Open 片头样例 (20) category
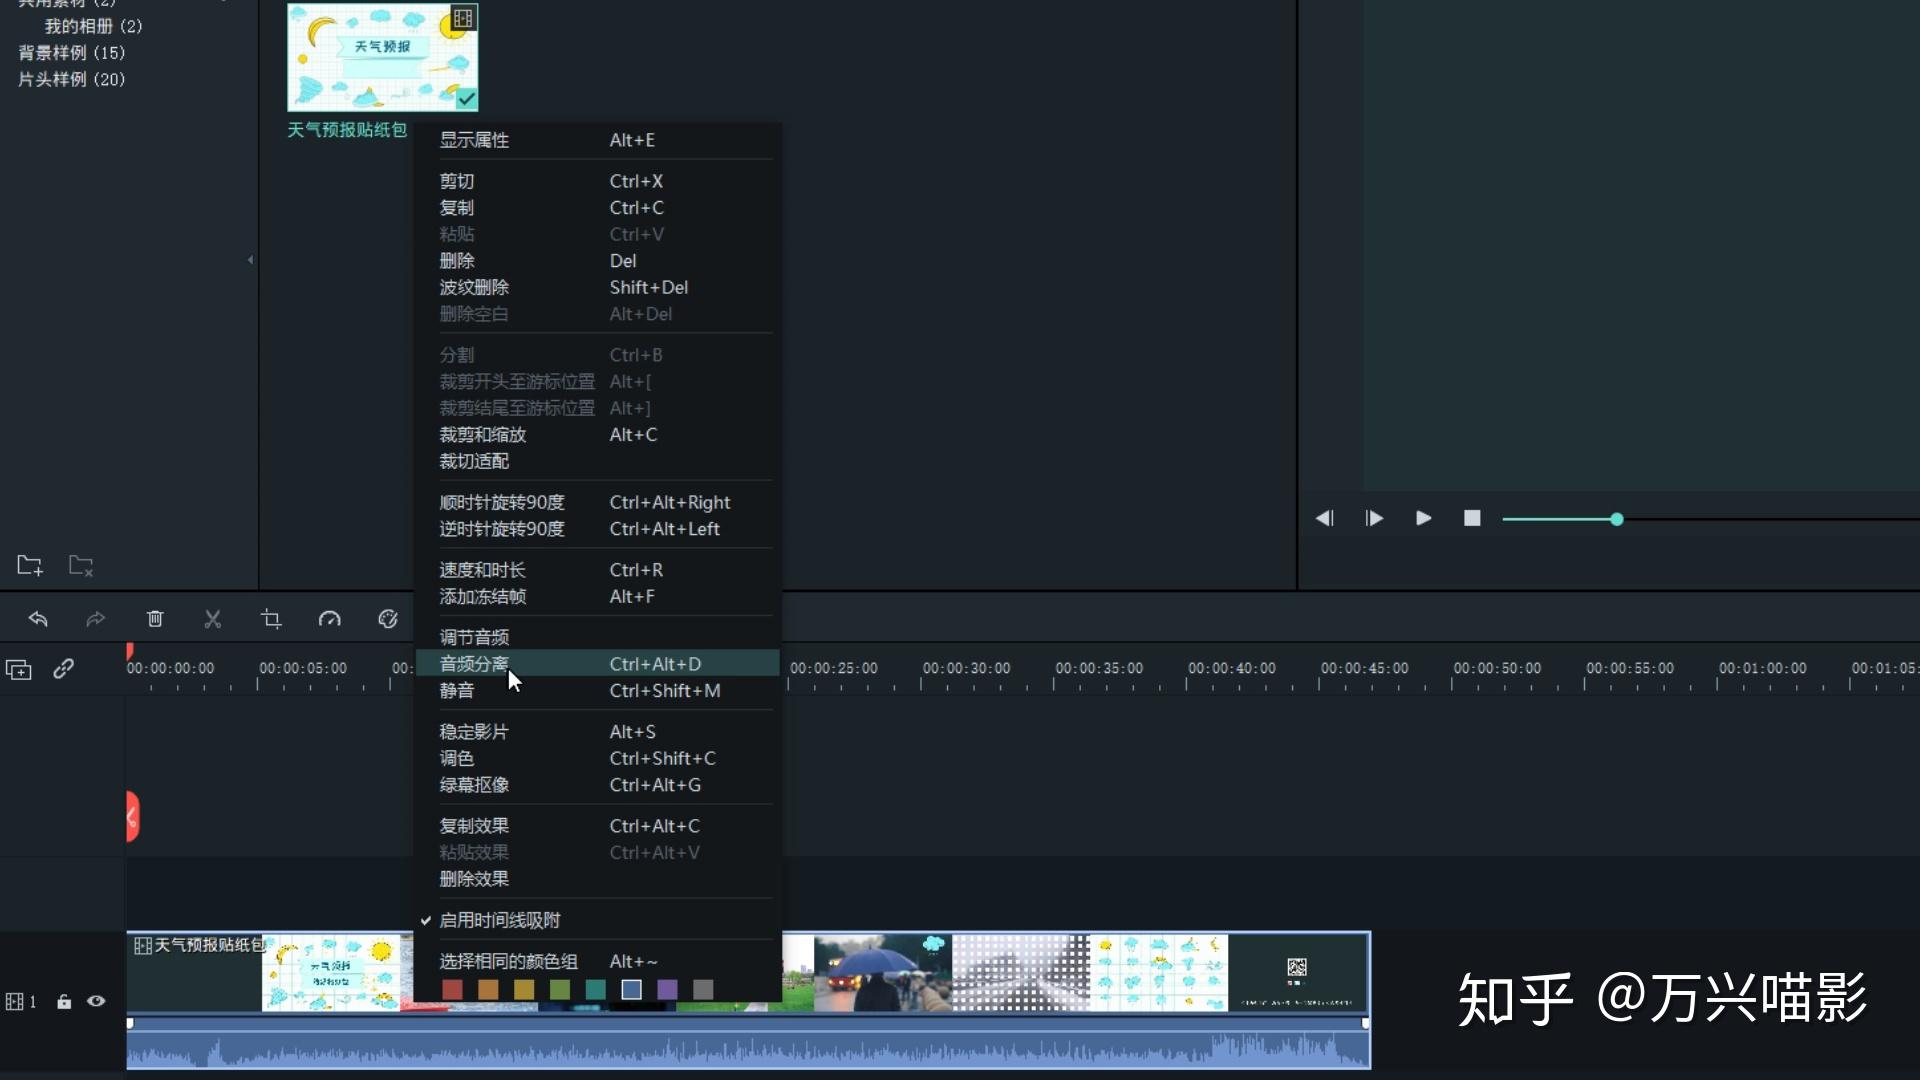This screenshot has height=1080, width=1920. coord(72,79)
